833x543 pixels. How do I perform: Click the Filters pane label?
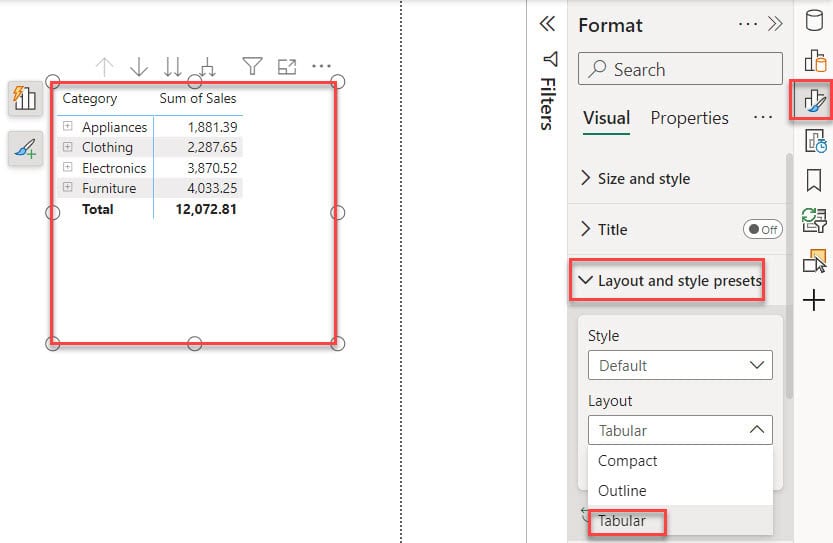tap(548, 104)
